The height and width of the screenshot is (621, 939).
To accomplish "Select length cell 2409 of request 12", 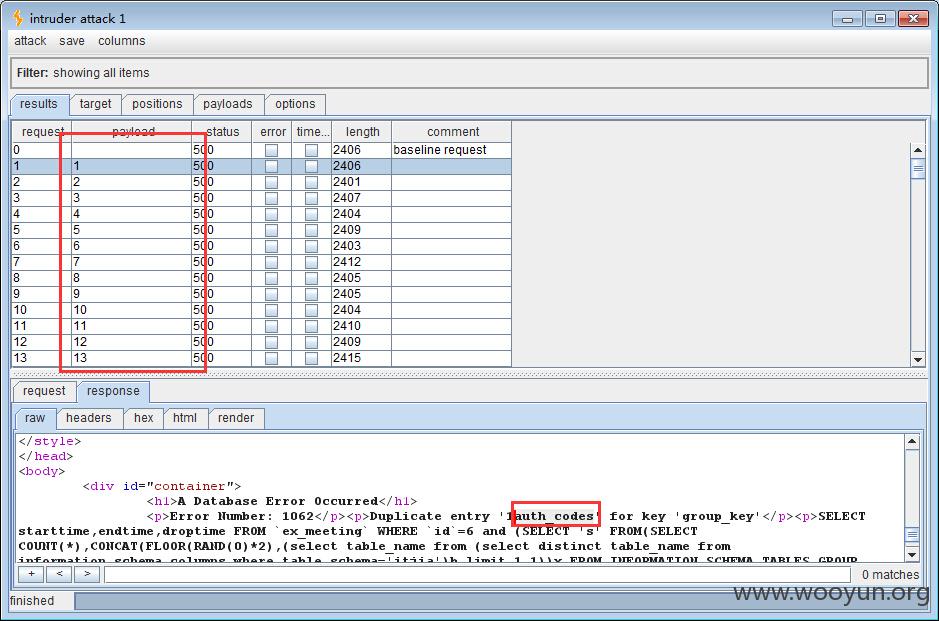I will click(x=361, y=341).
